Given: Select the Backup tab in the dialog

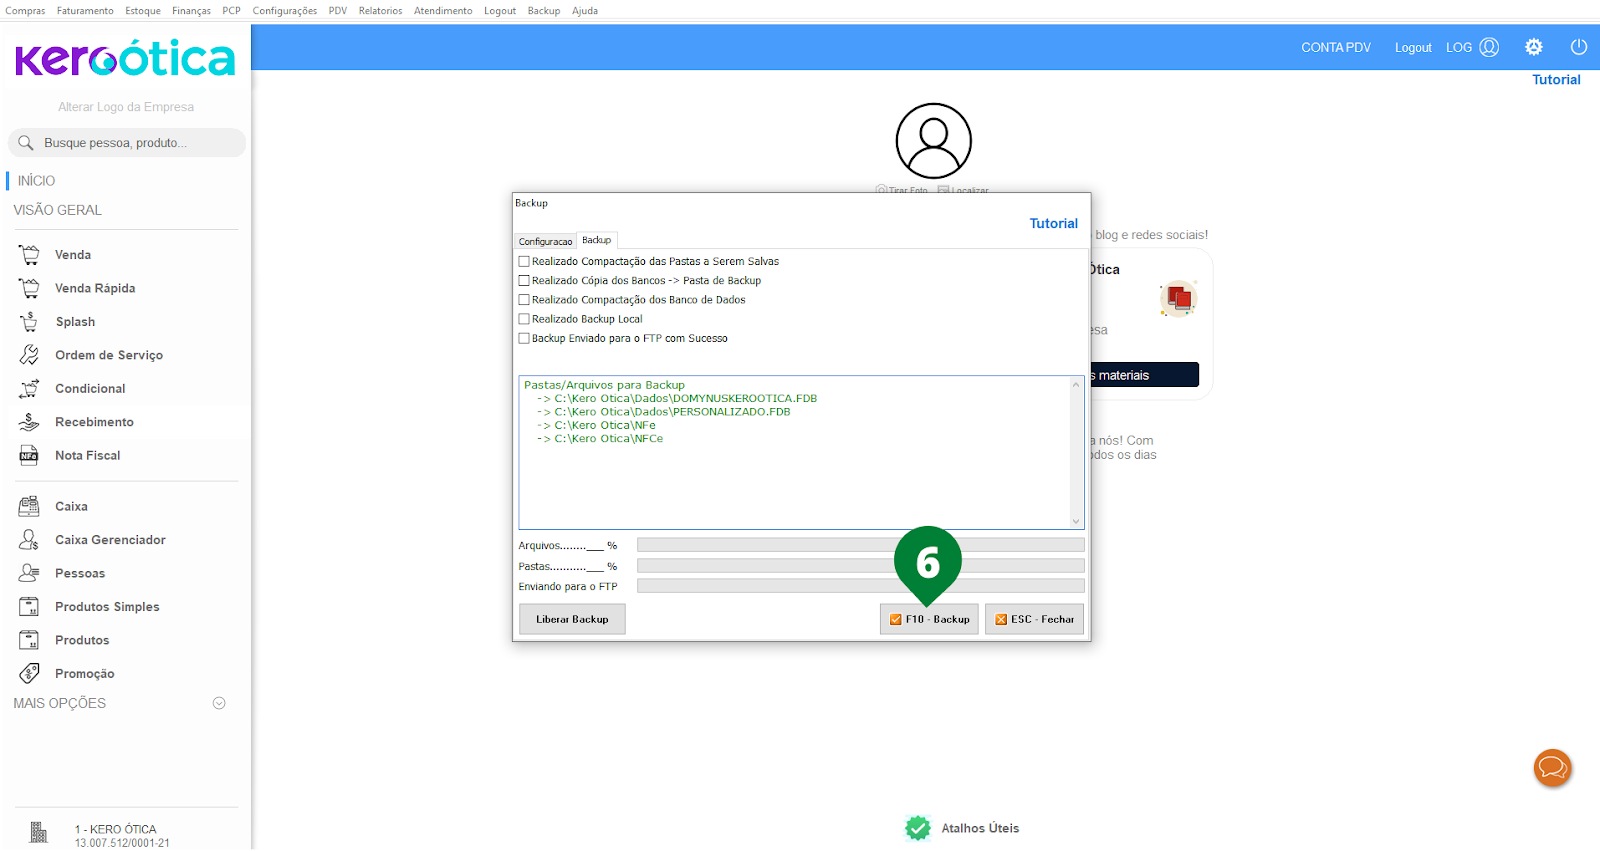Looking at the screenshot, I should tap(597, 240).
